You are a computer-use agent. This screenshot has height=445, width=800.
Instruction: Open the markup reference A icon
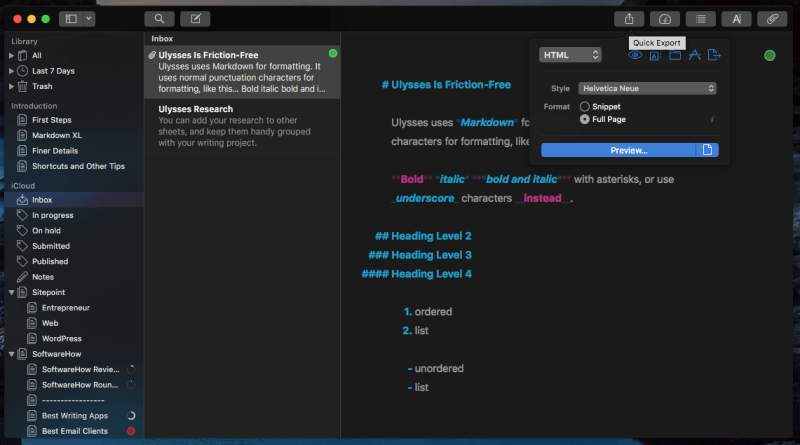click(736, 19)
